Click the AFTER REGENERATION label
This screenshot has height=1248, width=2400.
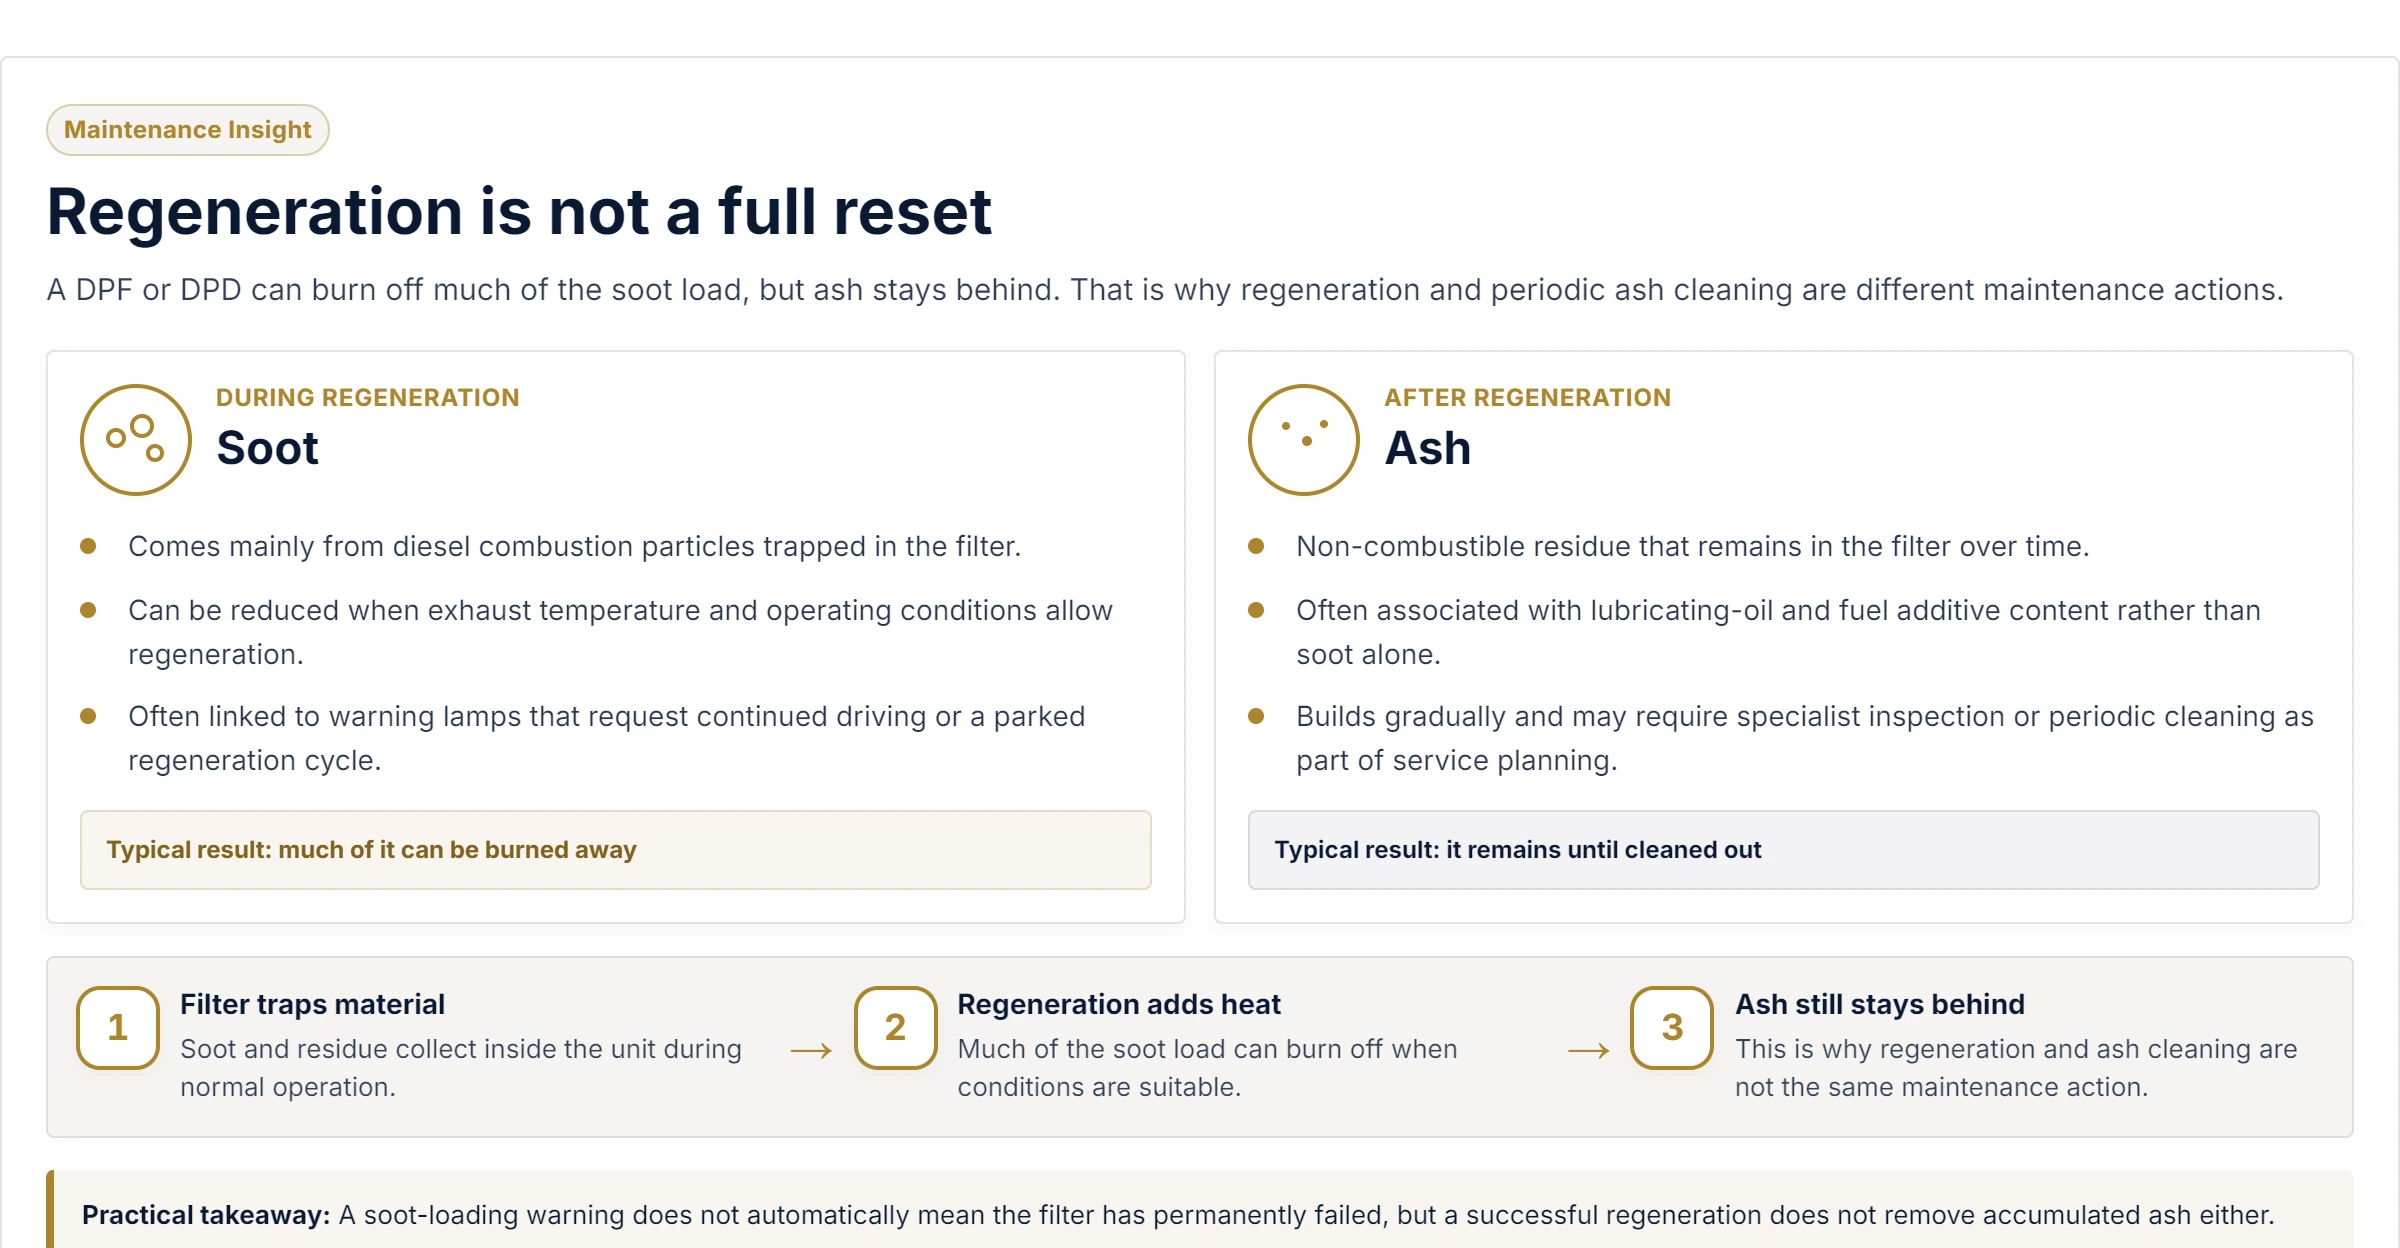[1528, 398]
